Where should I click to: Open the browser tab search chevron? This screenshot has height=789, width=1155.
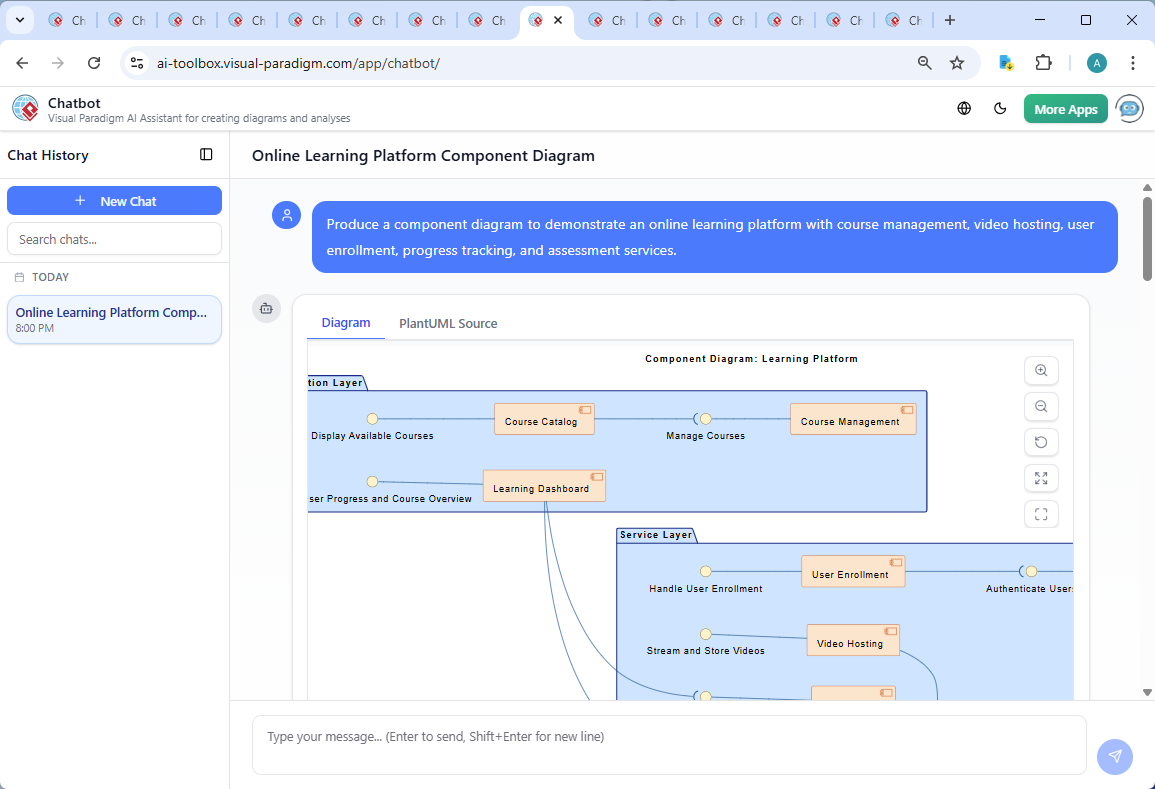pyautogui.click(x=19, y=19)
